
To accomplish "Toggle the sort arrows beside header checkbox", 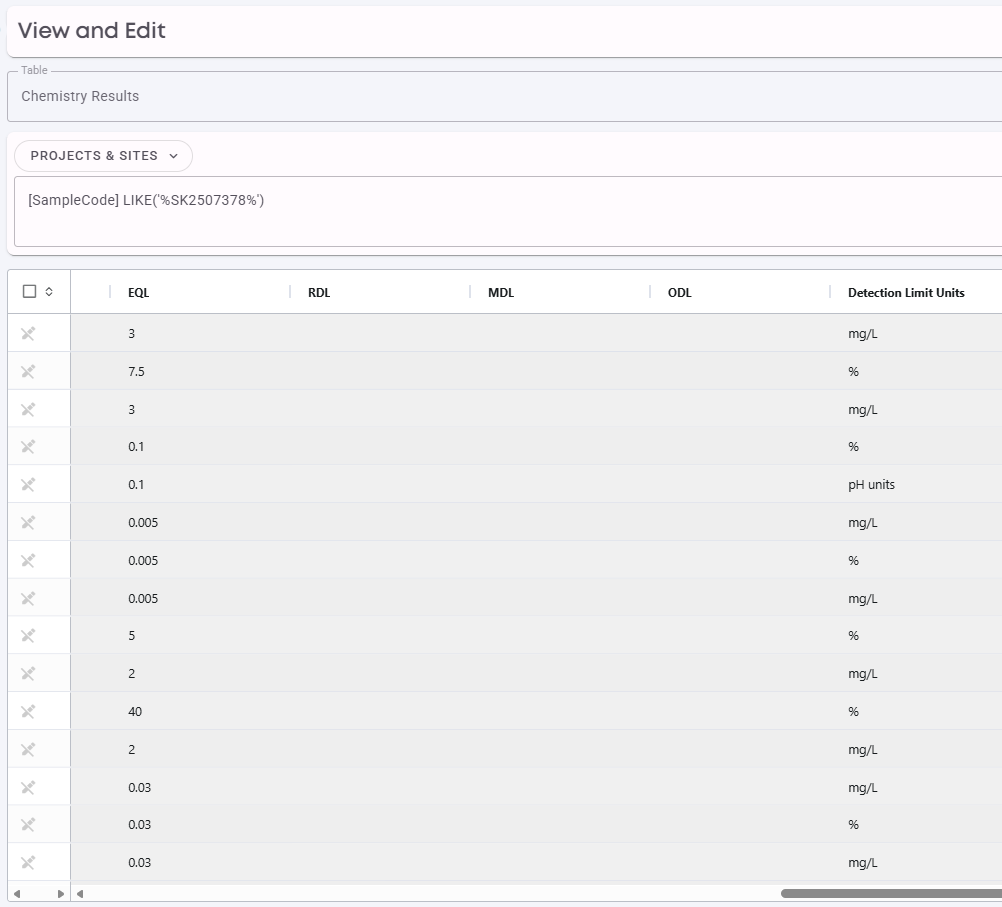I will pos(49,291).
